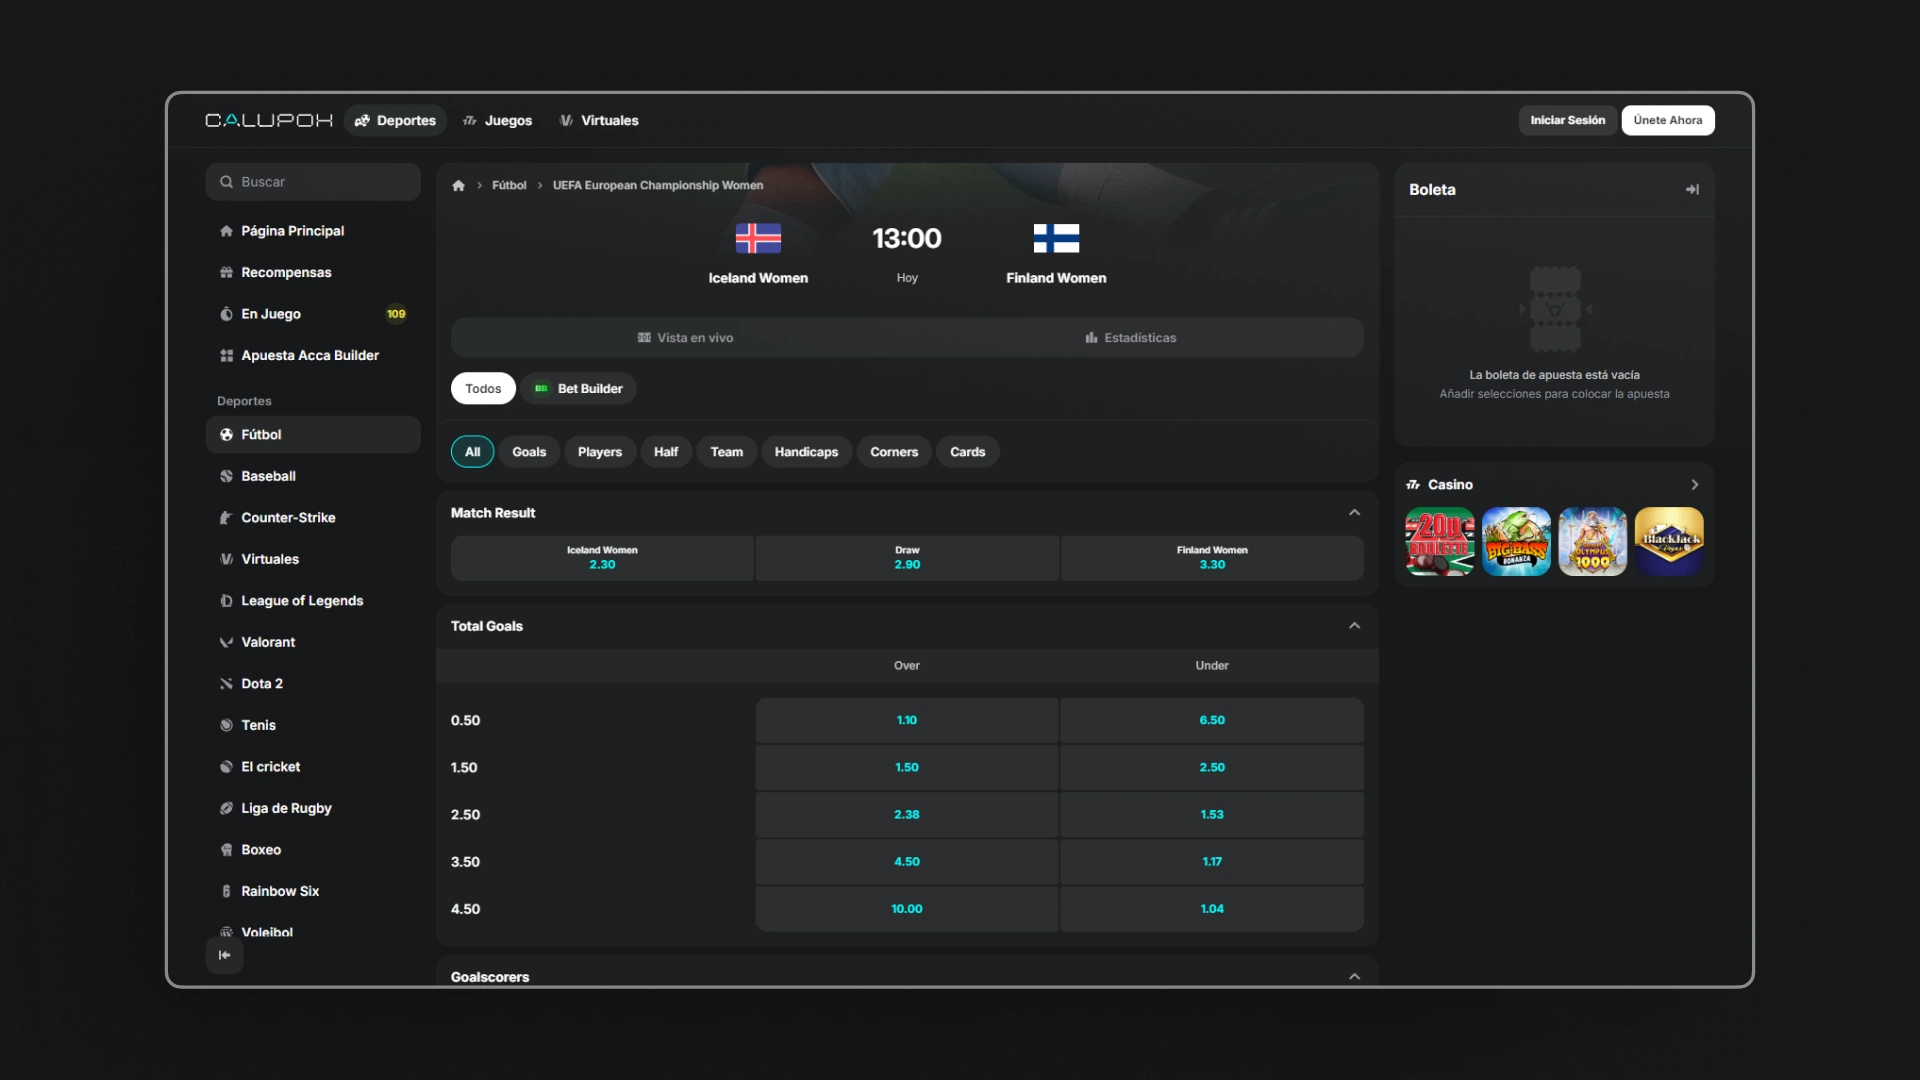Screen dimensions: 1920x1080
Task: Open the BlackJack casino game
Action: point(1669,541)
